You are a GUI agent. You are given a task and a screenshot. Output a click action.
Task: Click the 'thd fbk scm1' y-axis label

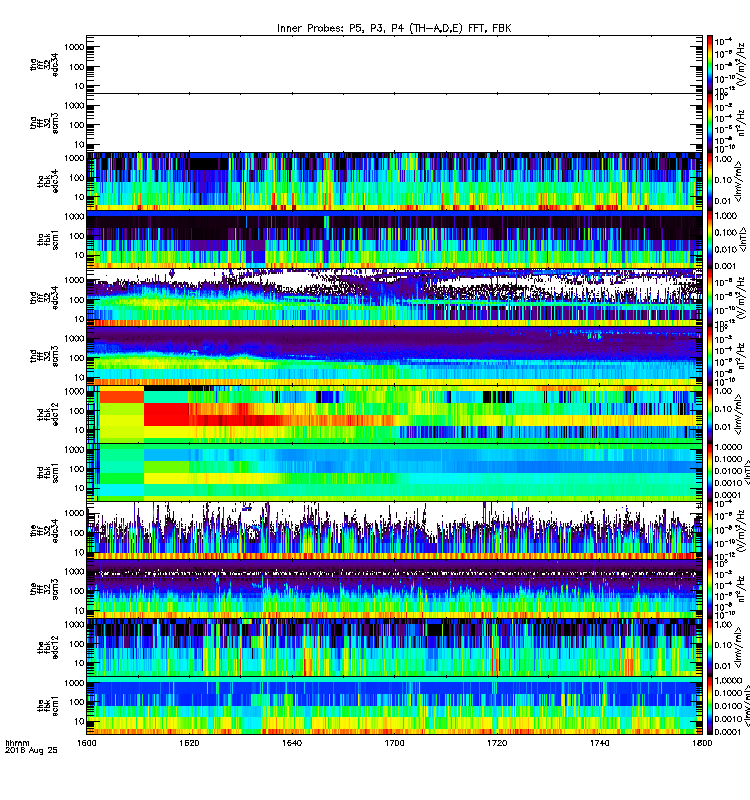(48, 472)
